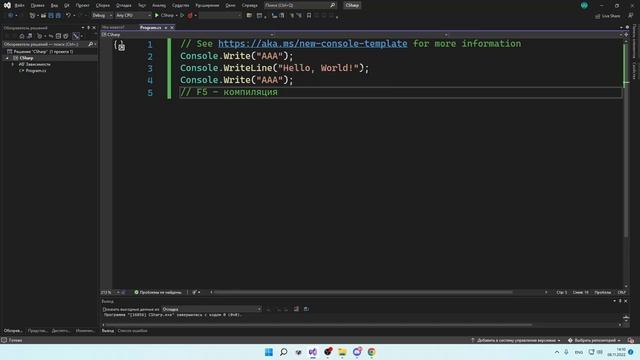Open the Справка menu

(x=249, y=5)
